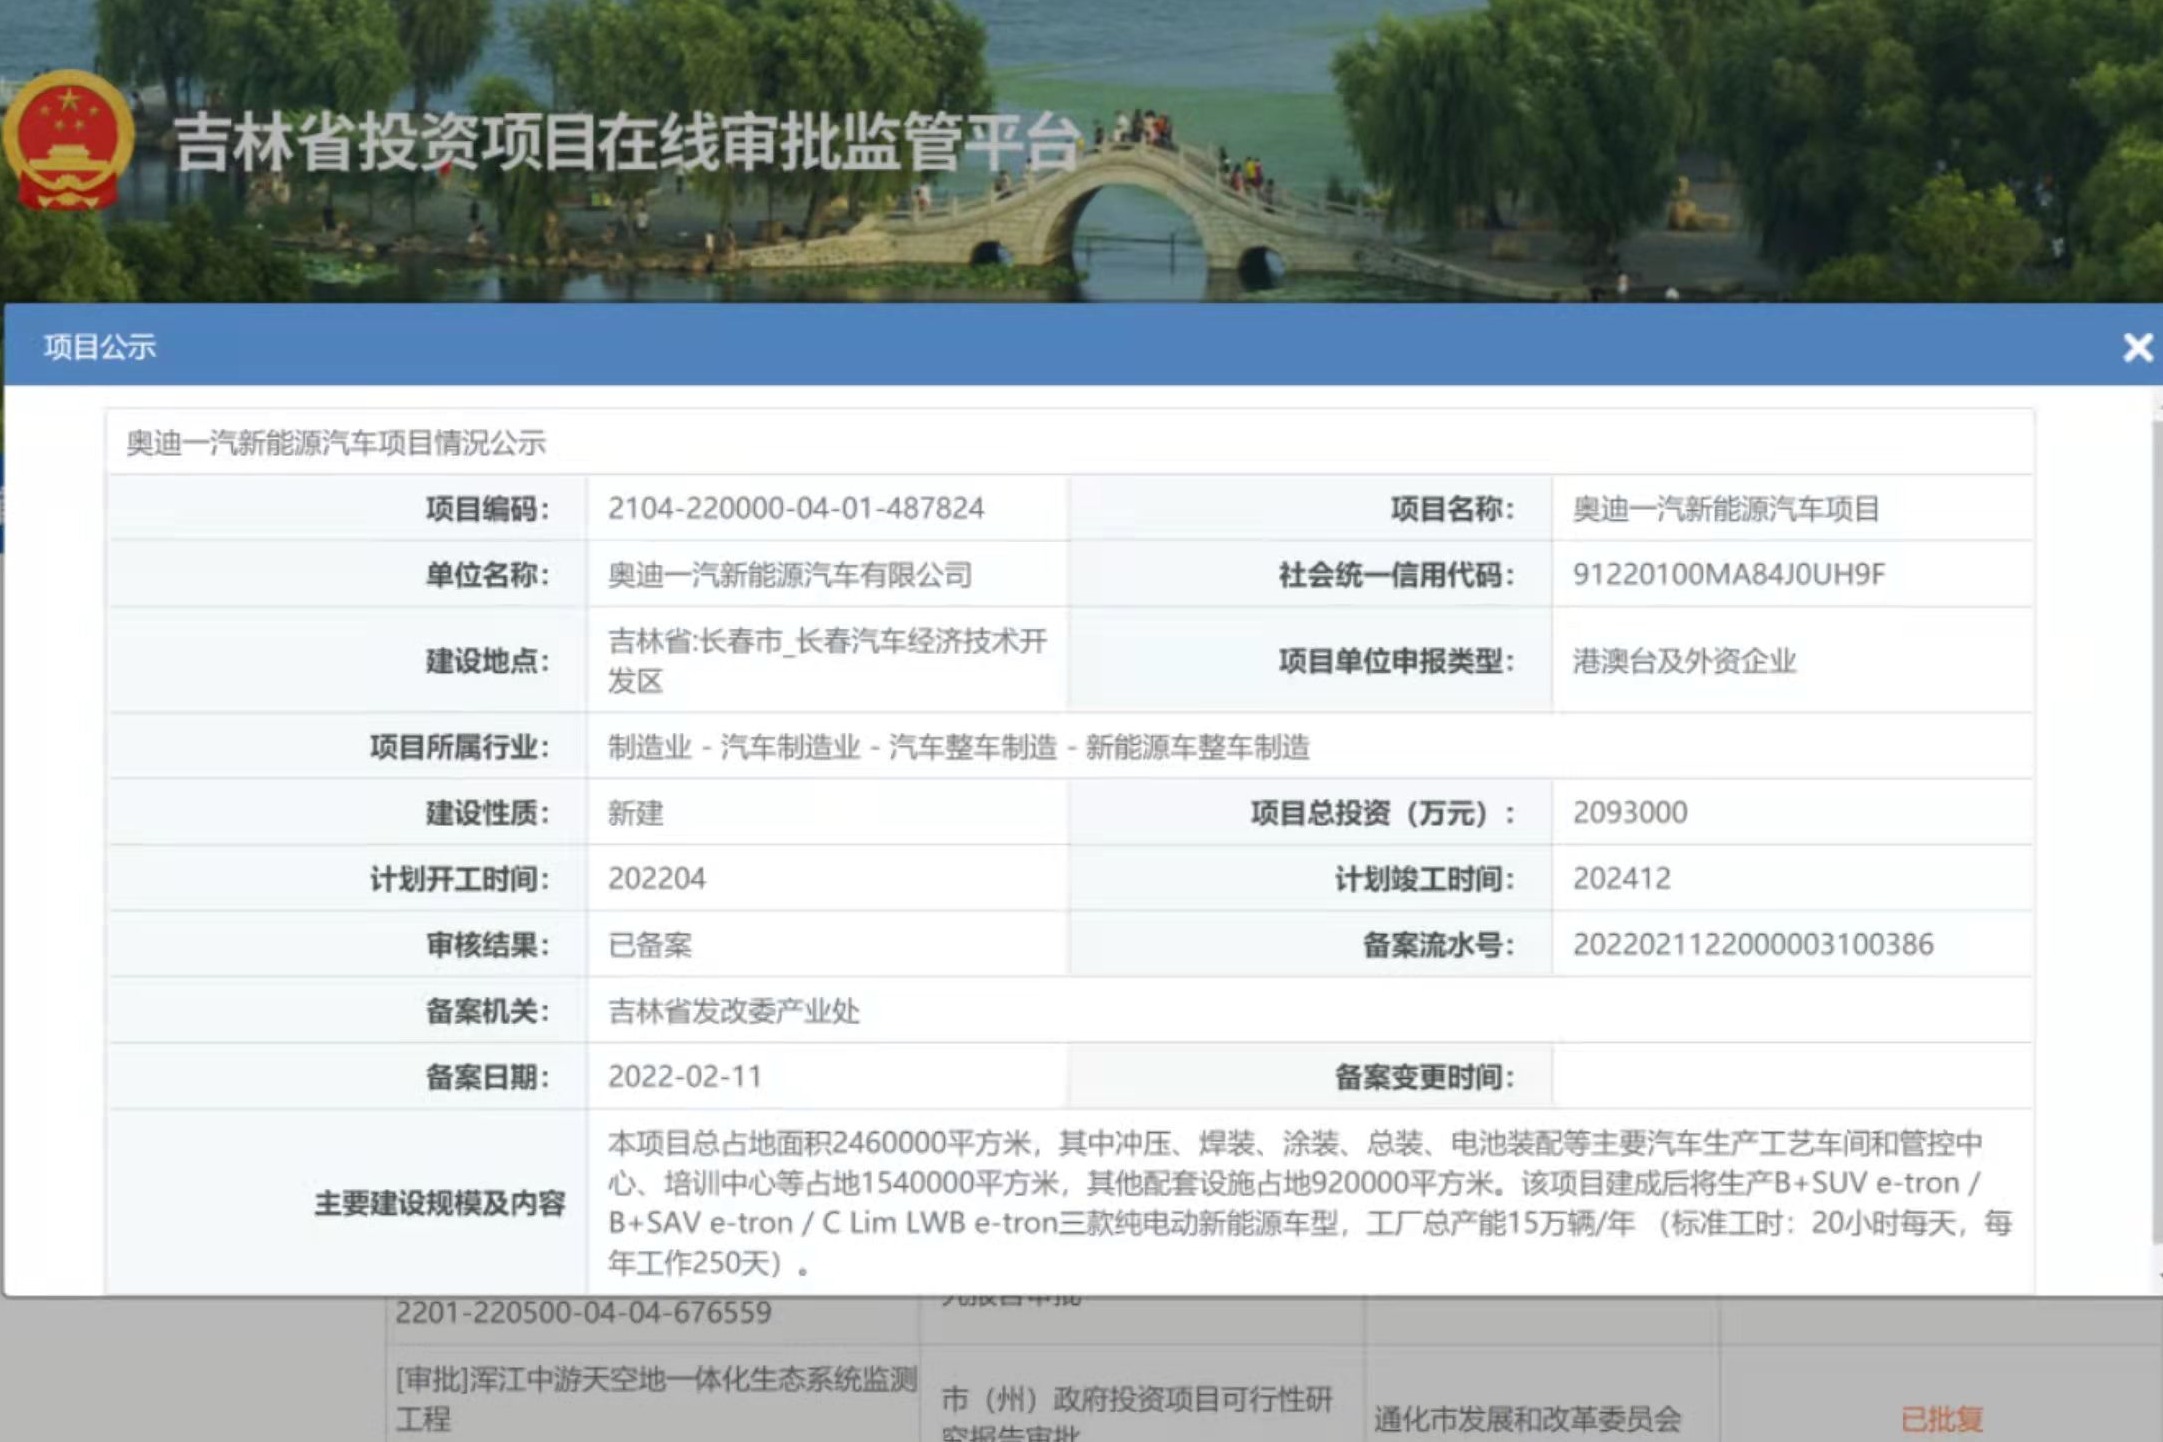This screenshot has width=2163, height=1442.
Task: Click unit name 奥迪一汽新能源汽车有限公司
Action: tap(790, 575)
